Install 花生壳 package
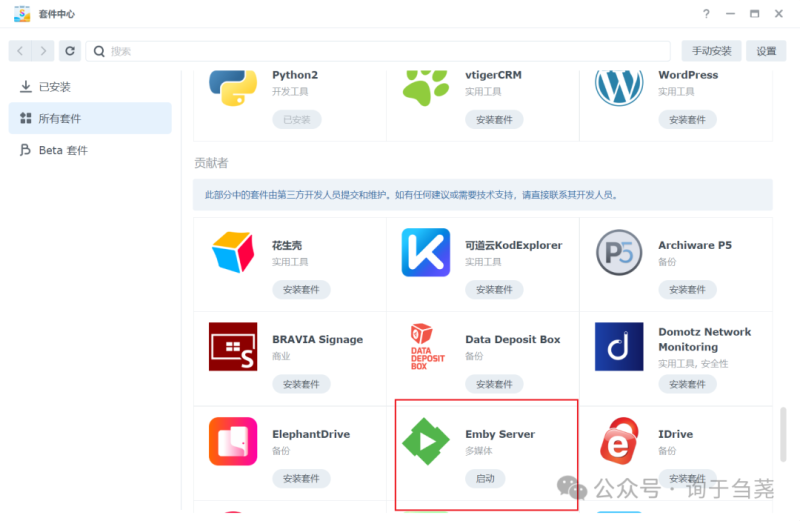 301,290
